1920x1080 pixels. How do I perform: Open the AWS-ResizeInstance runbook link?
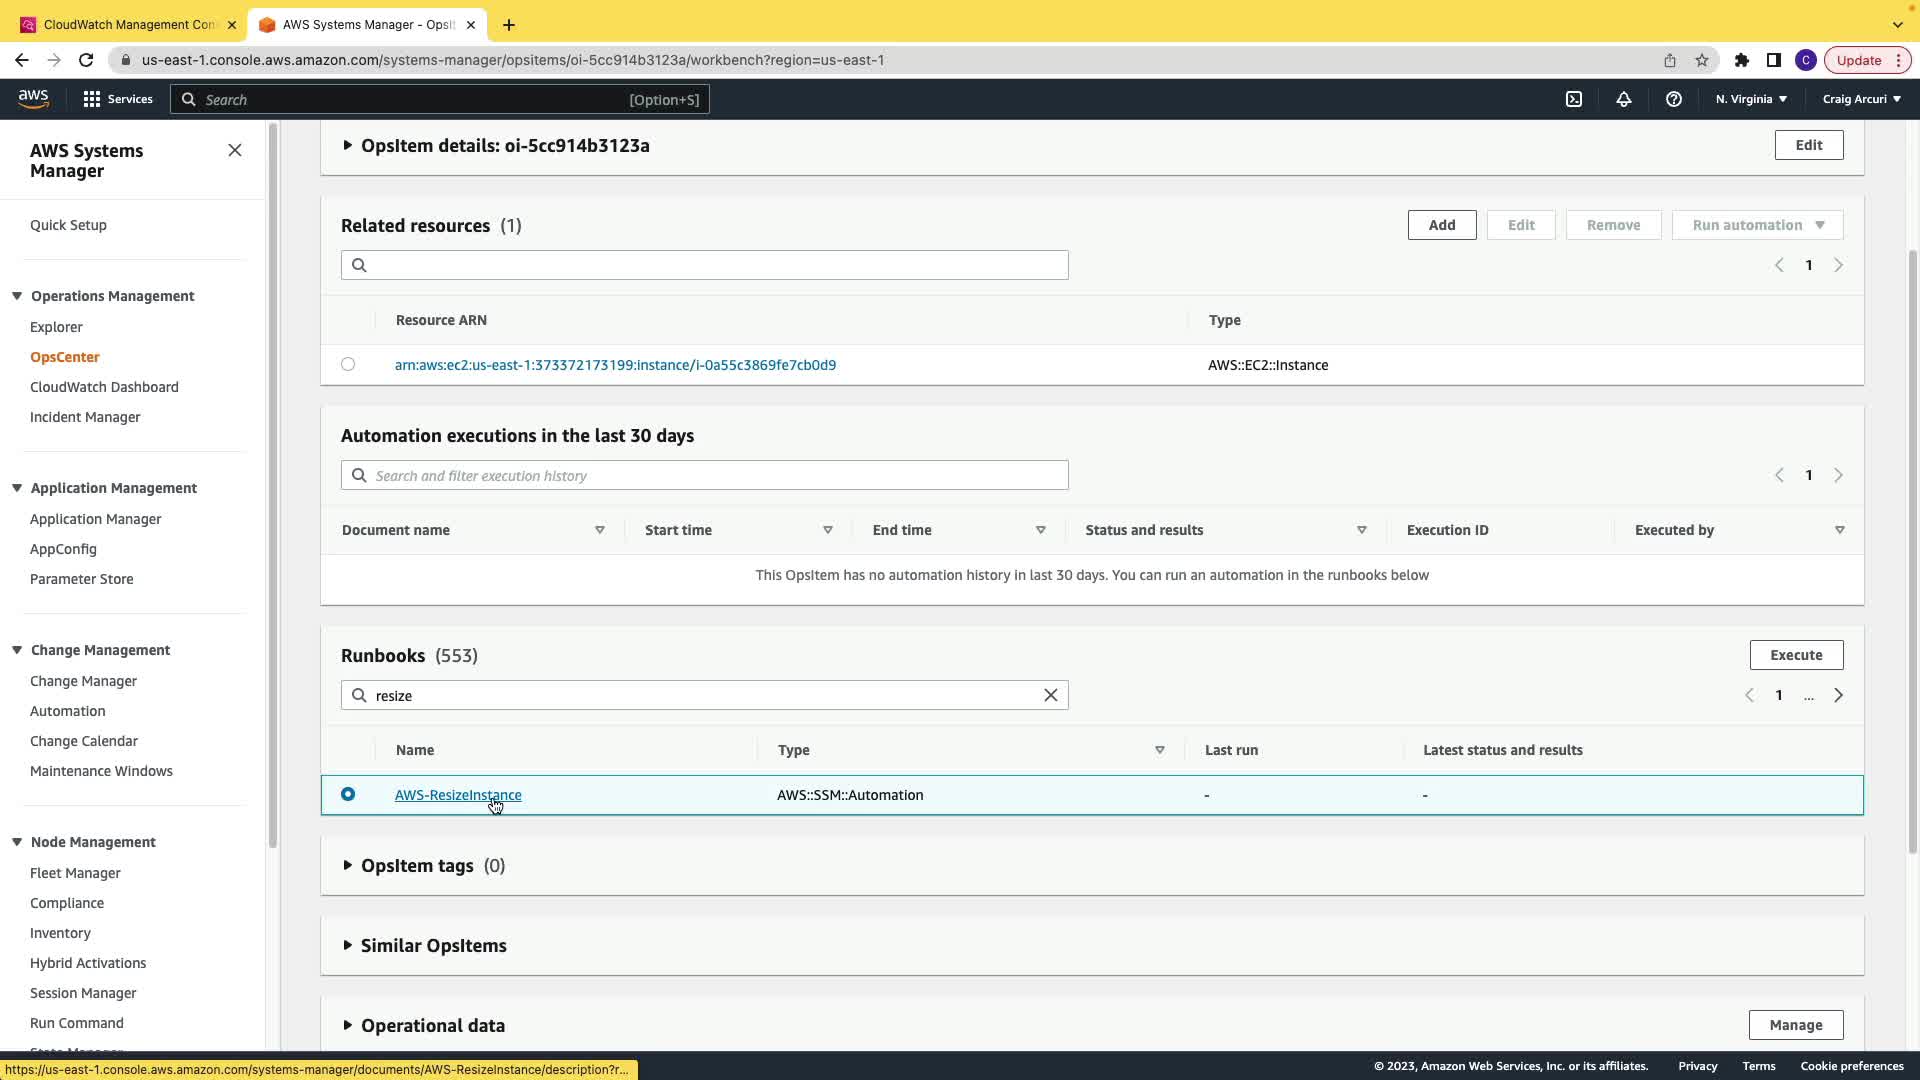click(x=458, y=795)
